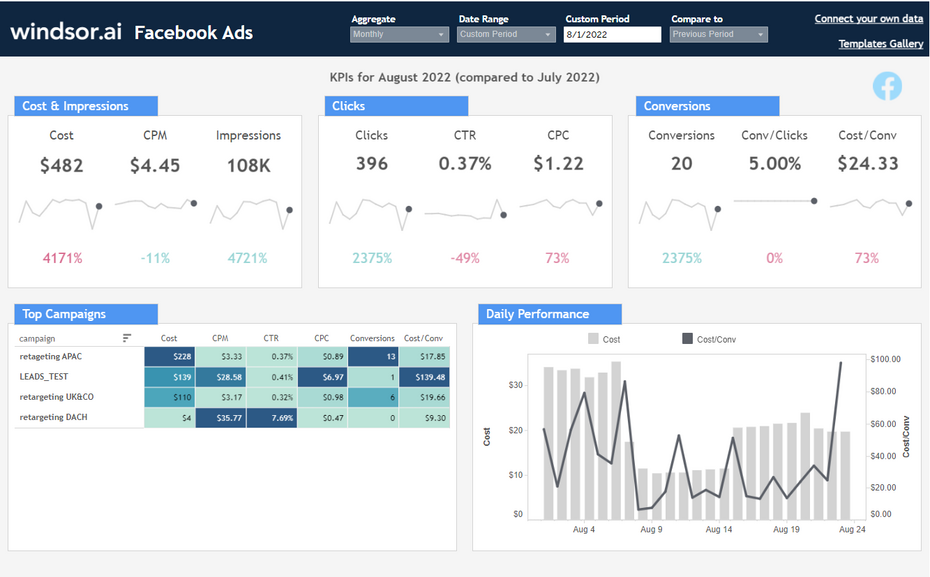
Task: Click the $9.30 Cost/Conv cell
Action: tap(424, 417)
